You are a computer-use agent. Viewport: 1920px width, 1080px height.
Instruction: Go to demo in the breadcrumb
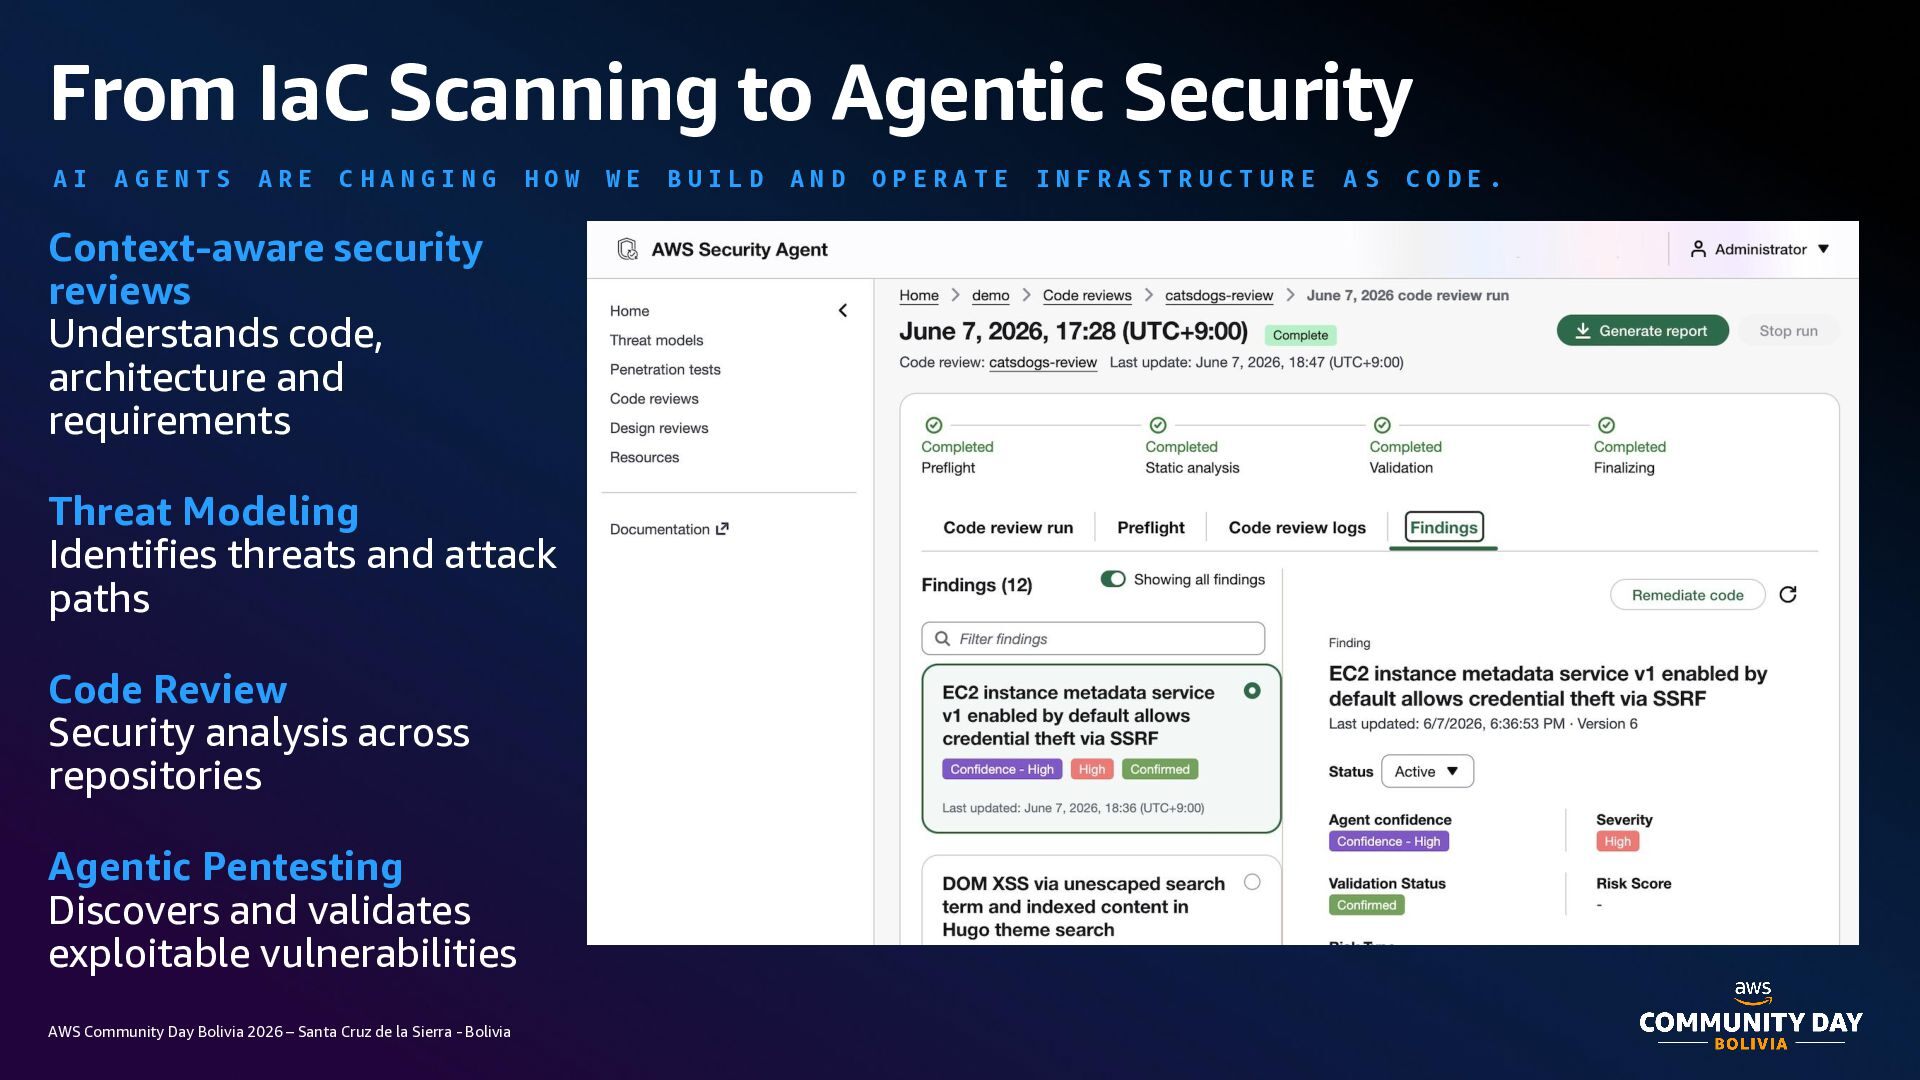[x=990, y=295]
